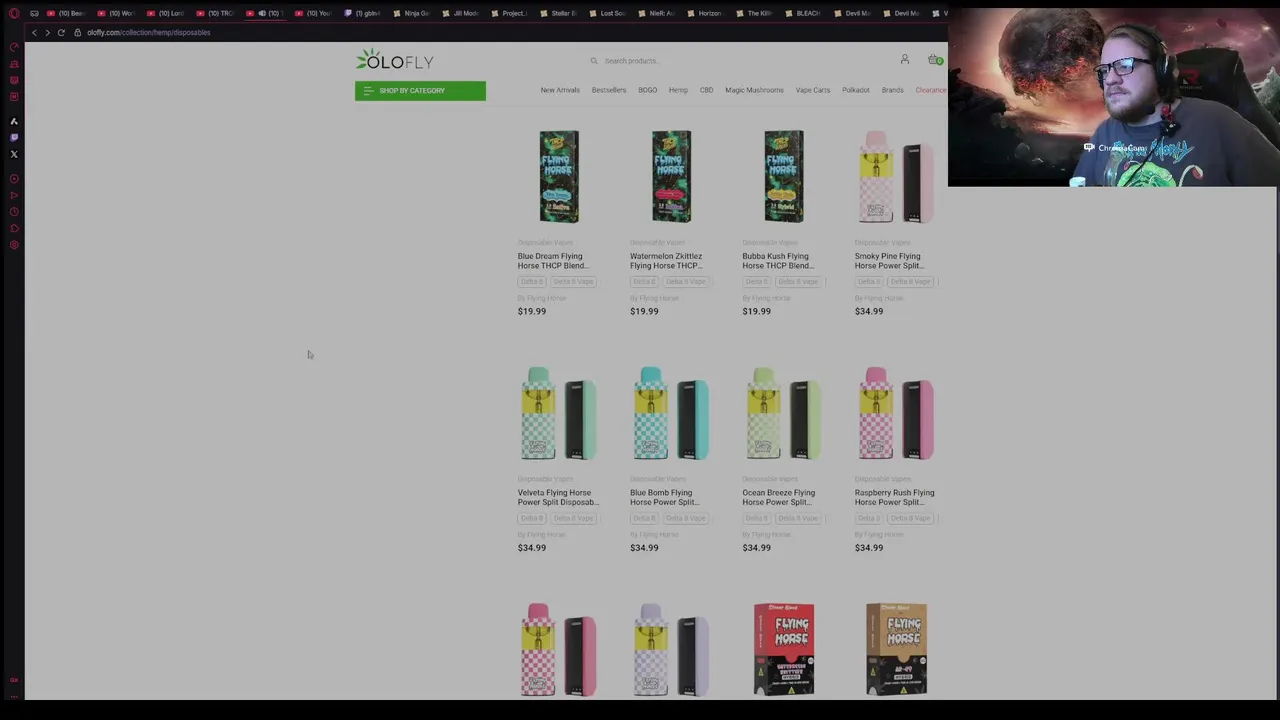Click the $34.99 price under Velveta

pos(532,547)
